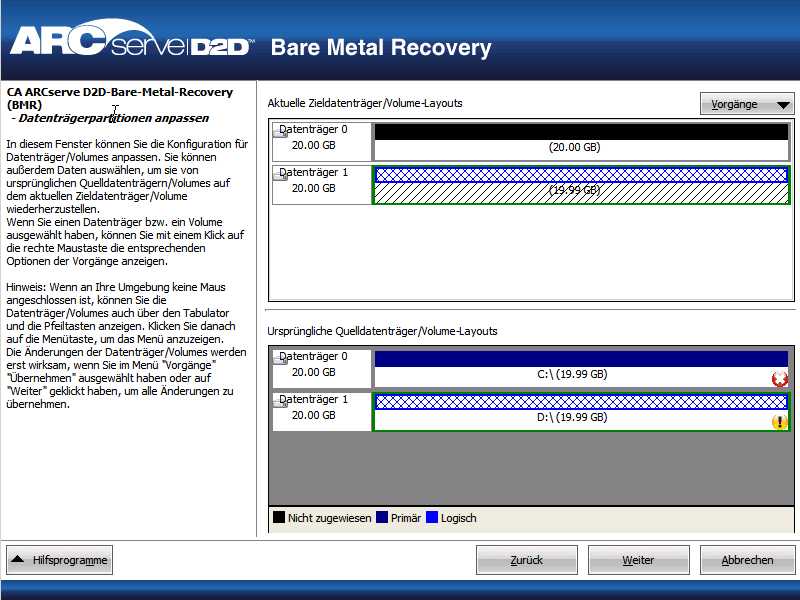This screenshot has width=800, height=600.
Task: Click the Zurück button
Action: coord(527,559)
